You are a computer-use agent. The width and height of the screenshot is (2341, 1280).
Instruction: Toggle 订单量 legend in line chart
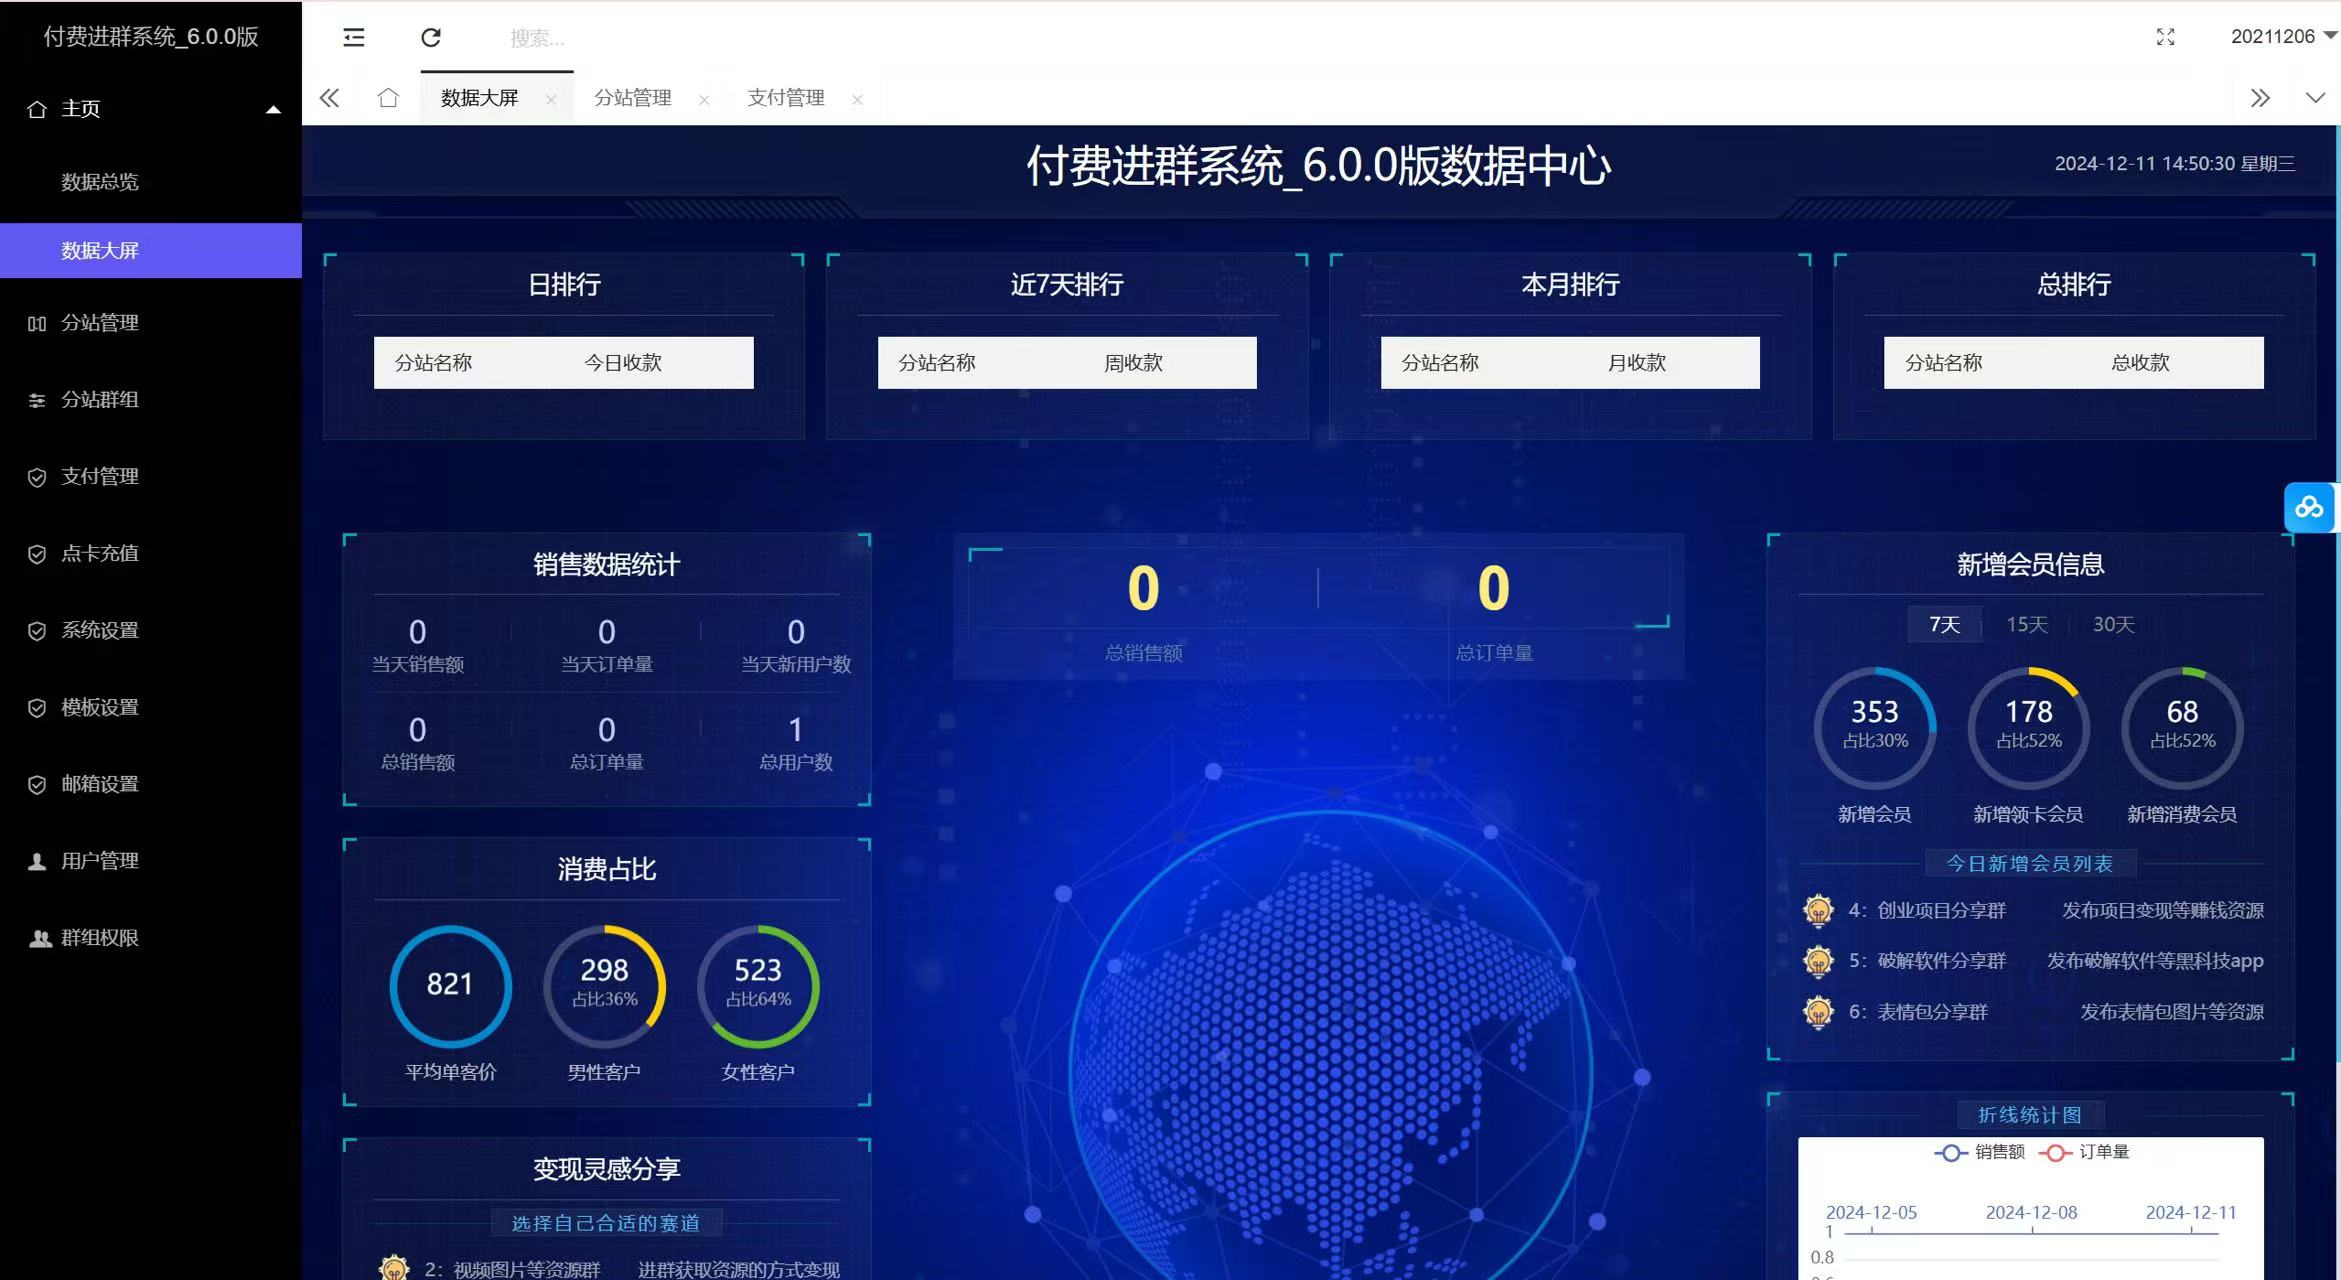2084,1152
